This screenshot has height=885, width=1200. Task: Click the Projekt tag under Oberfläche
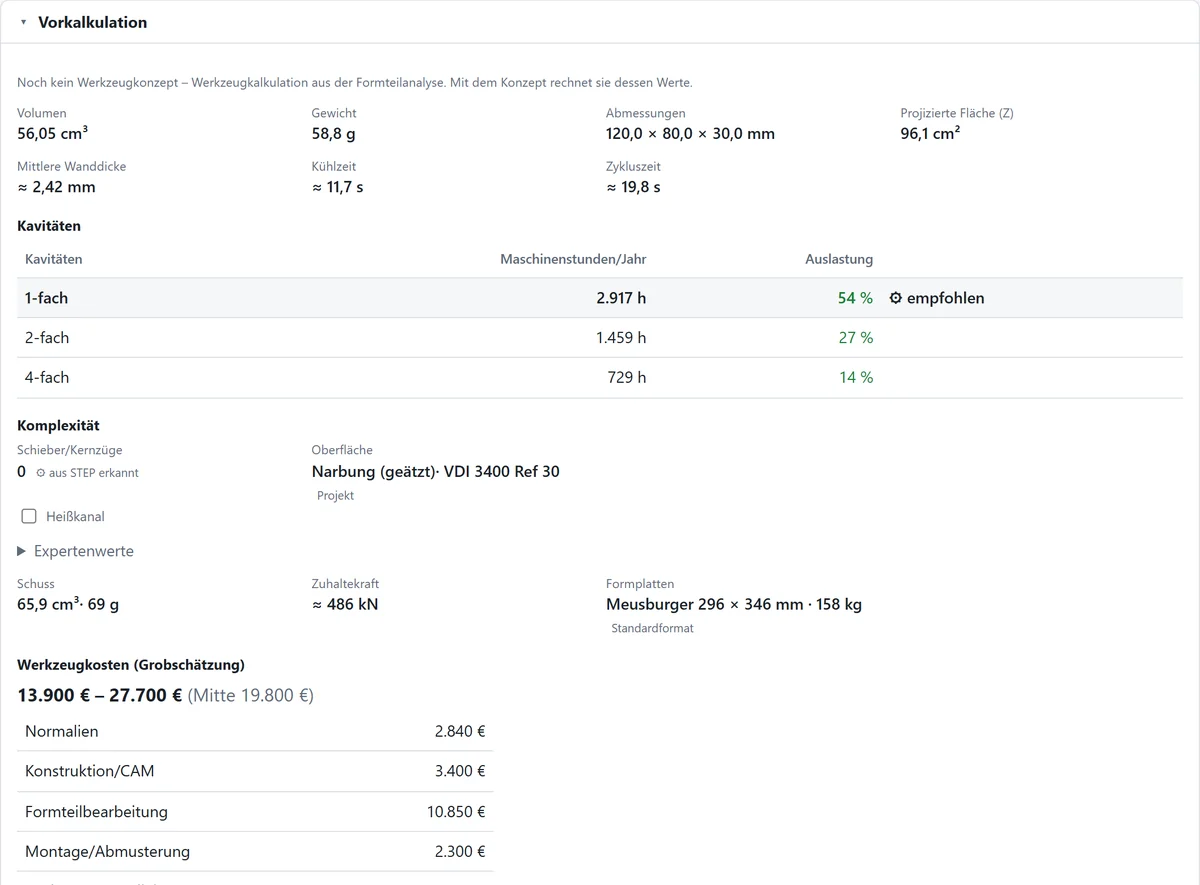tap(335, 496)
